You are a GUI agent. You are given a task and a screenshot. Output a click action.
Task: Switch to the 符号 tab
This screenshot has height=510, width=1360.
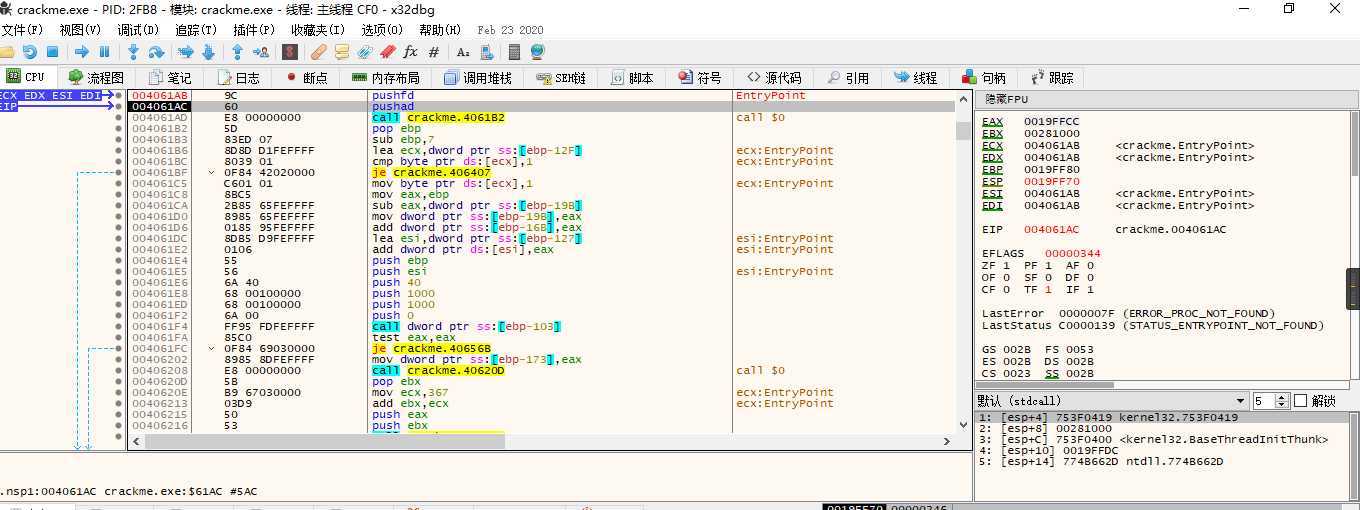699,77
